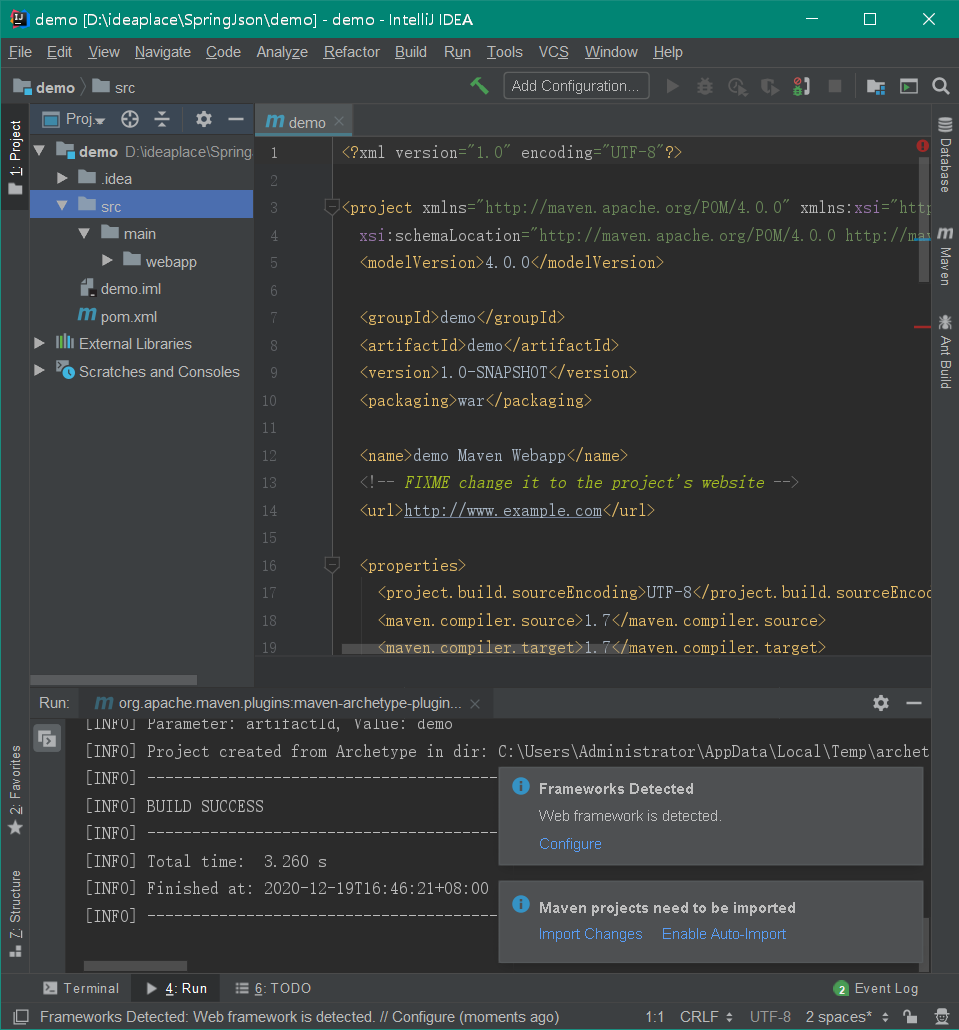Click Locate/Scroll from Source target icon

pyautogui.click(x=130, y=119)
